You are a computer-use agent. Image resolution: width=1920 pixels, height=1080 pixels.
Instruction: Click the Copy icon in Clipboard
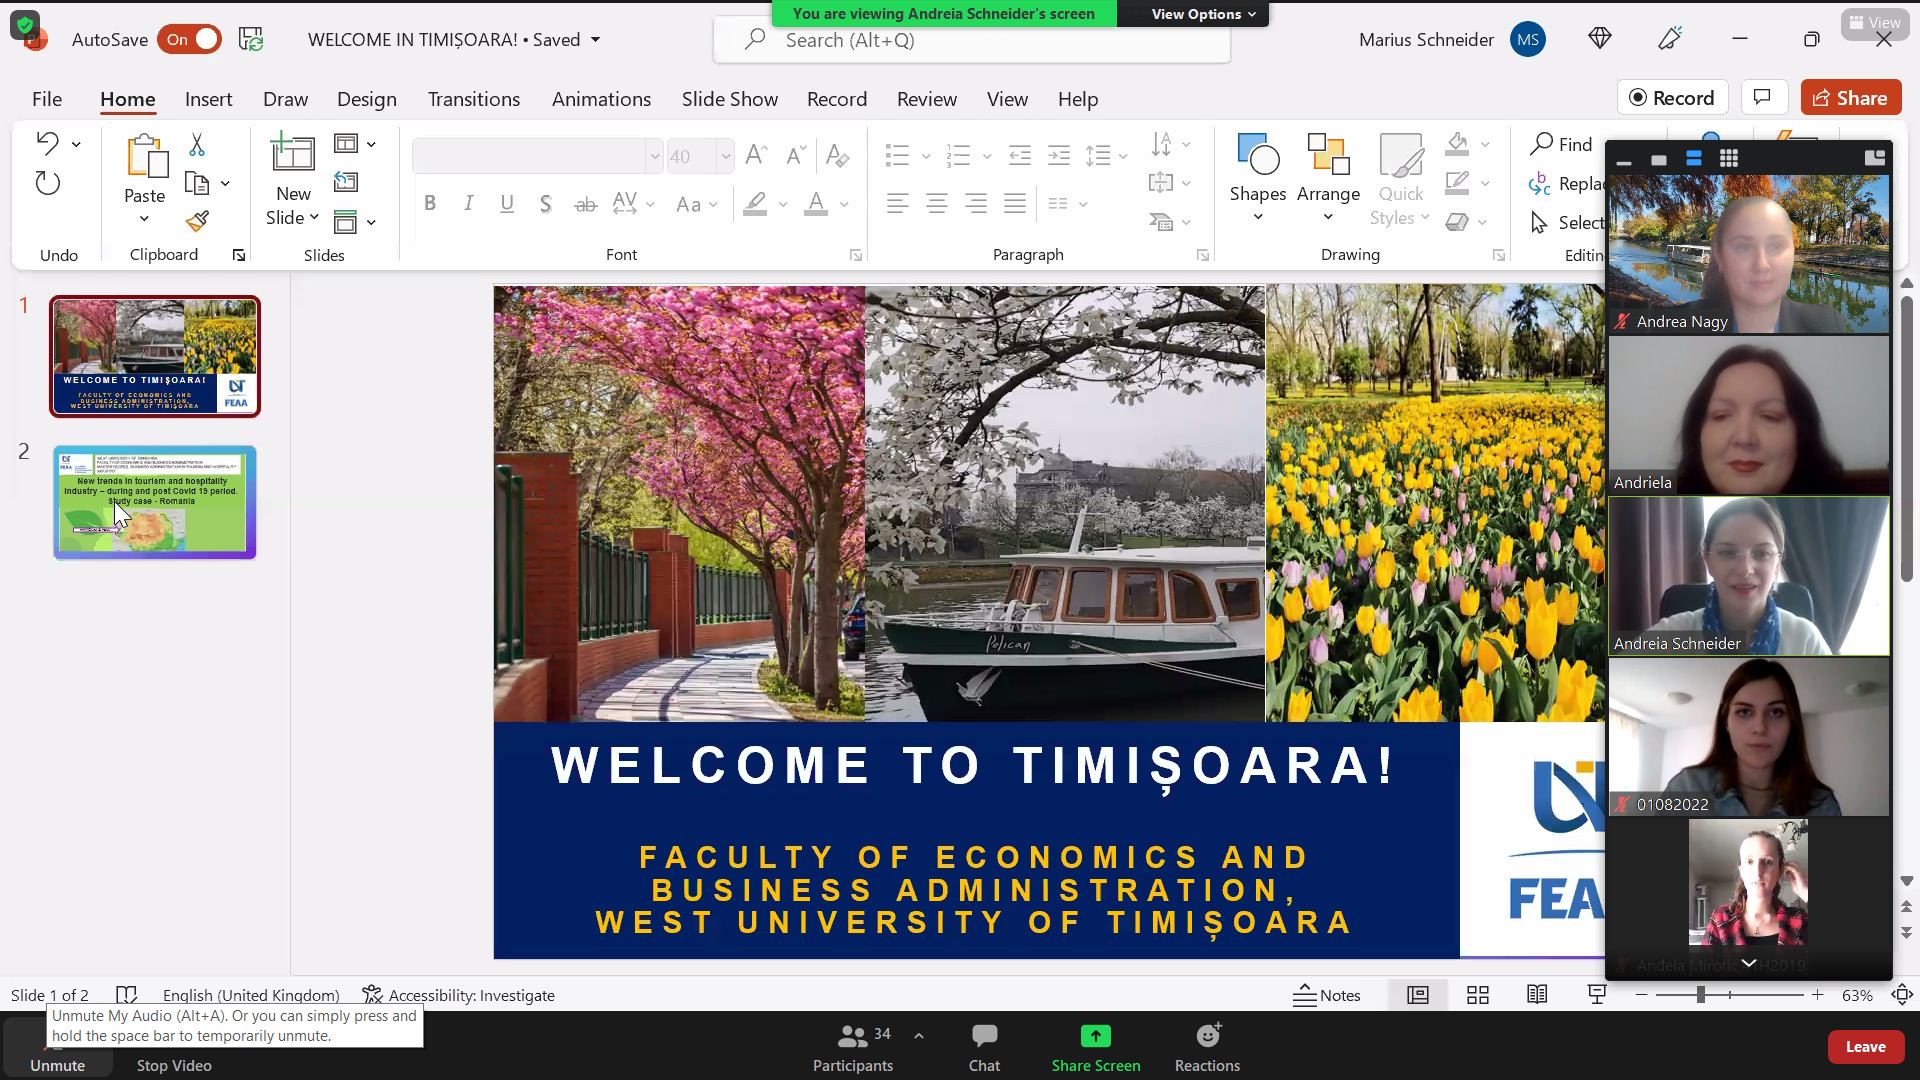coord(197,183)
